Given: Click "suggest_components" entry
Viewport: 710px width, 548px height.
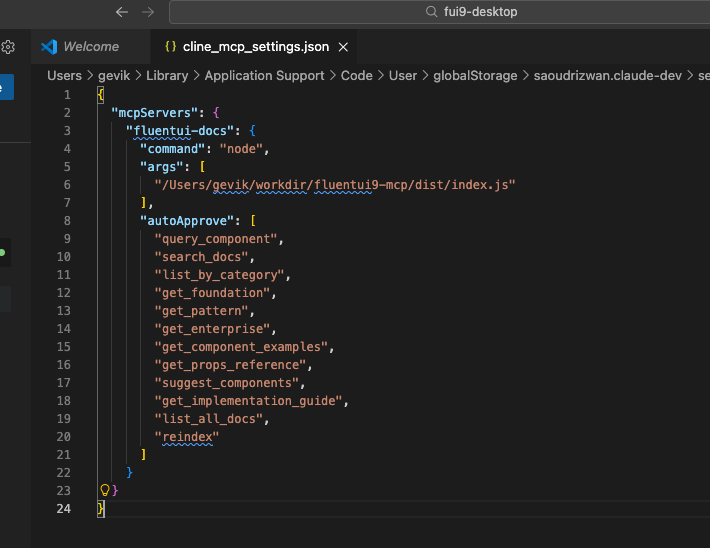Looking at the screenshot, I should point(227,383).
